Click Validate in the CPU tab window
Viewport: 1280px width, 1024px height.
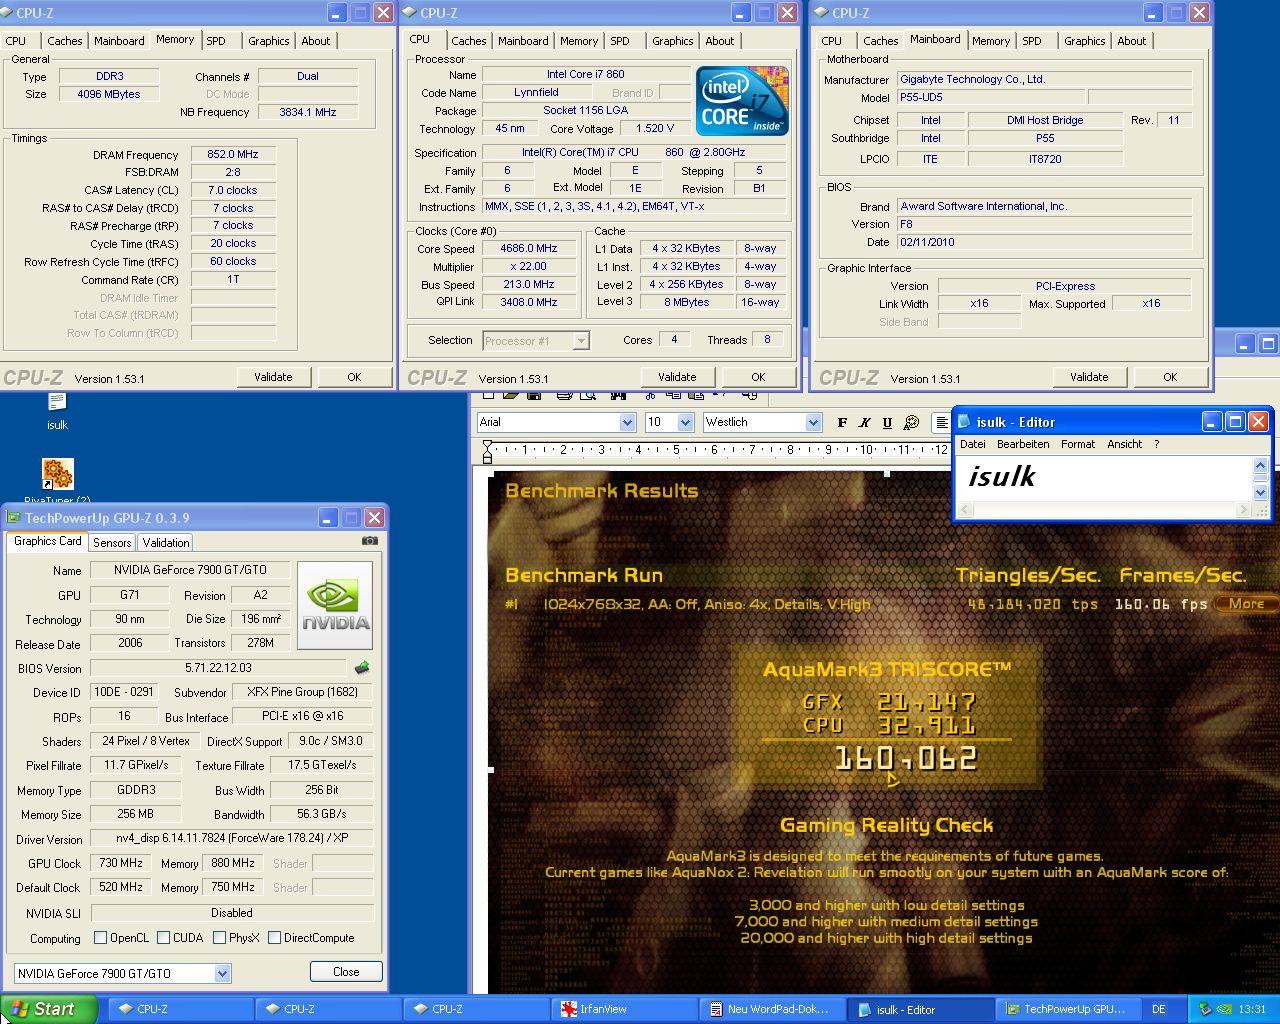click(677, 377)
